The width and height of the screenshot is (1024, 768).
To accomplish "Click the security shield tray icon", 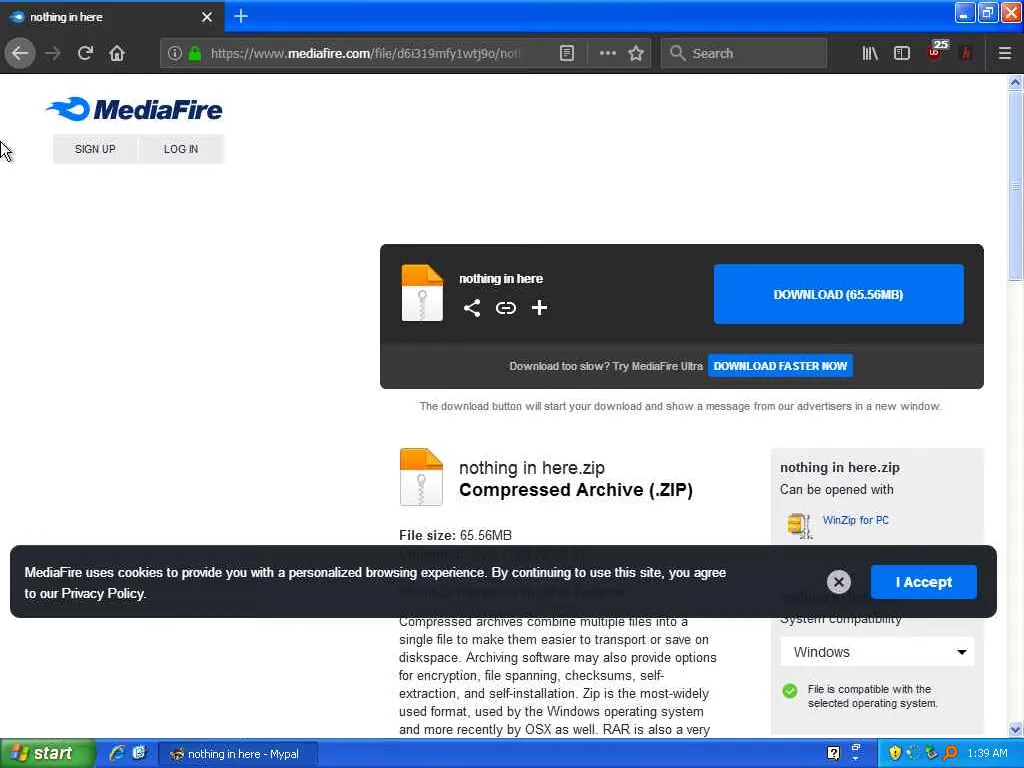I will point(895,753).
